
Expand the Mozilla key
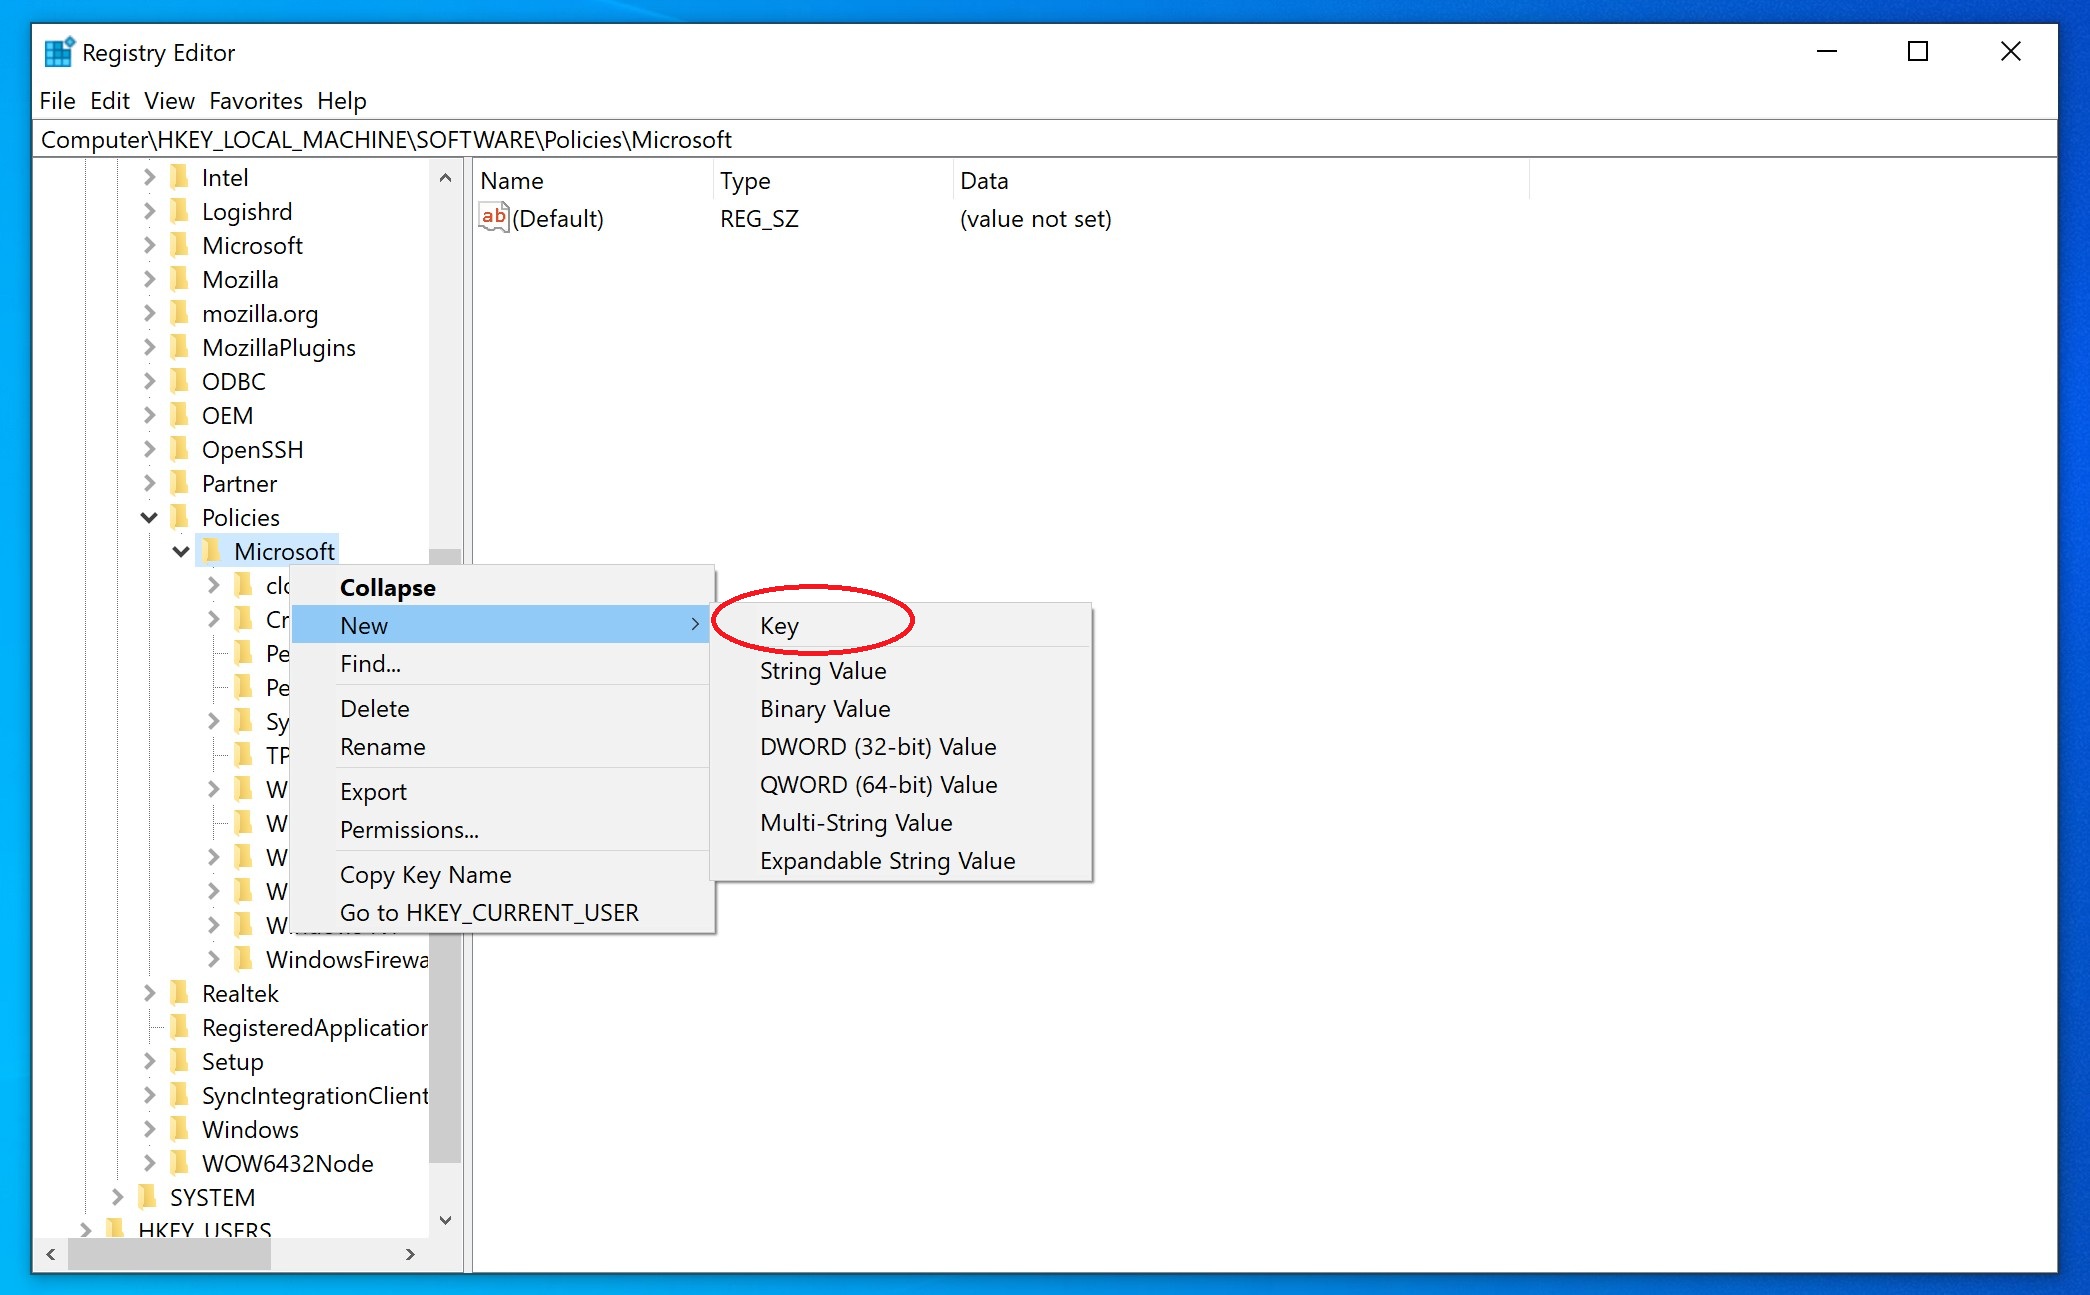point(149,279)
